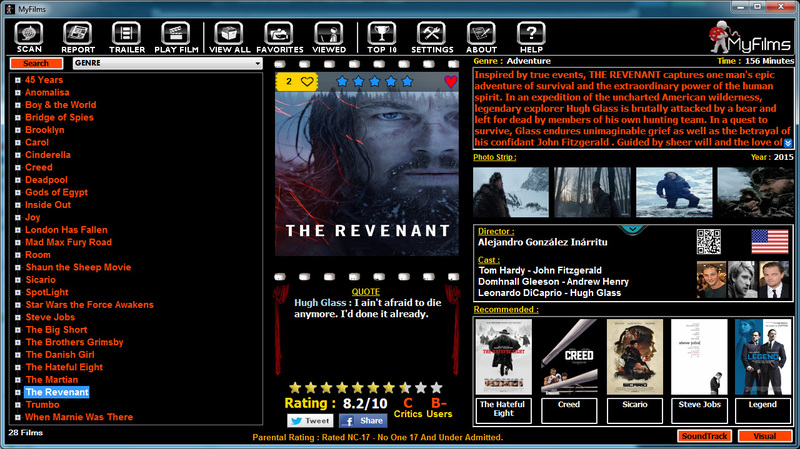Open the Report tool

point(78,37)
